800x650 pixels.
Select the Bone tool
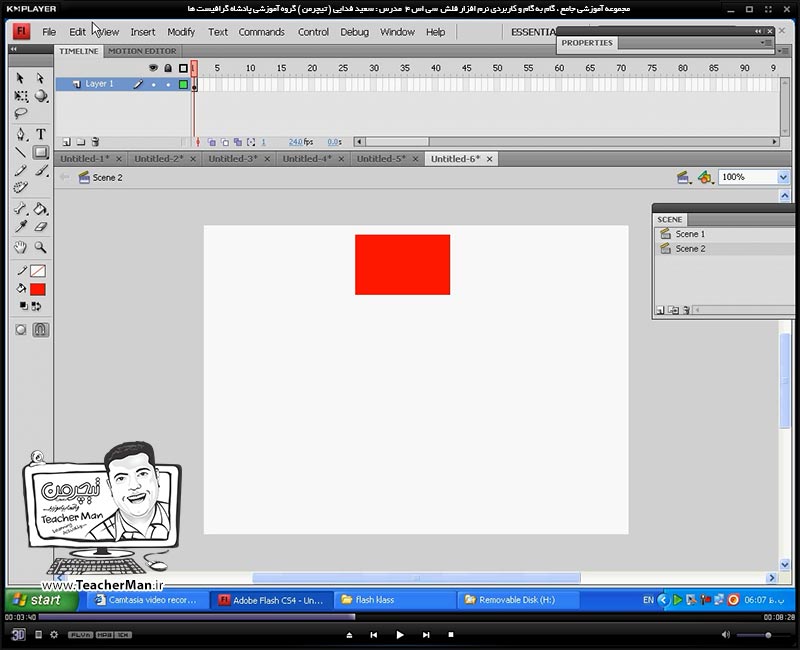pos(20,209)
